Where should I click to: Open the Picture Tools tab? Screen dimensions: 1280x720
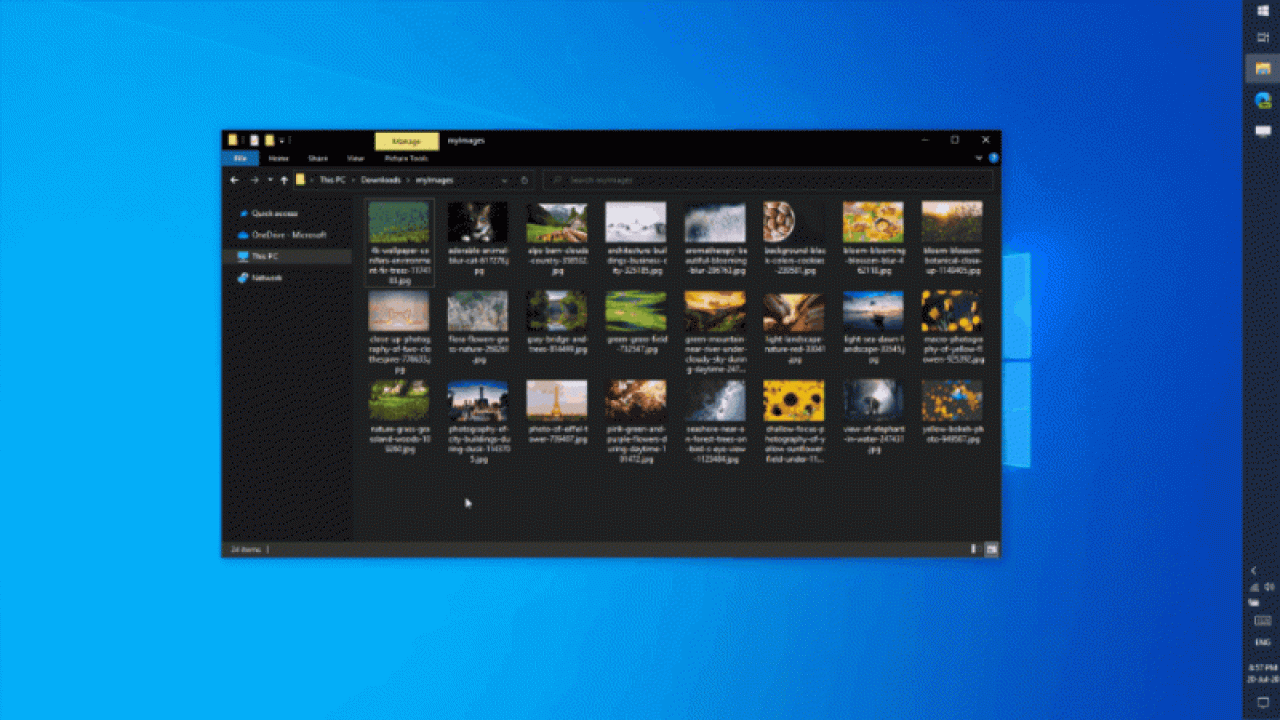click(x=406, y=158)
